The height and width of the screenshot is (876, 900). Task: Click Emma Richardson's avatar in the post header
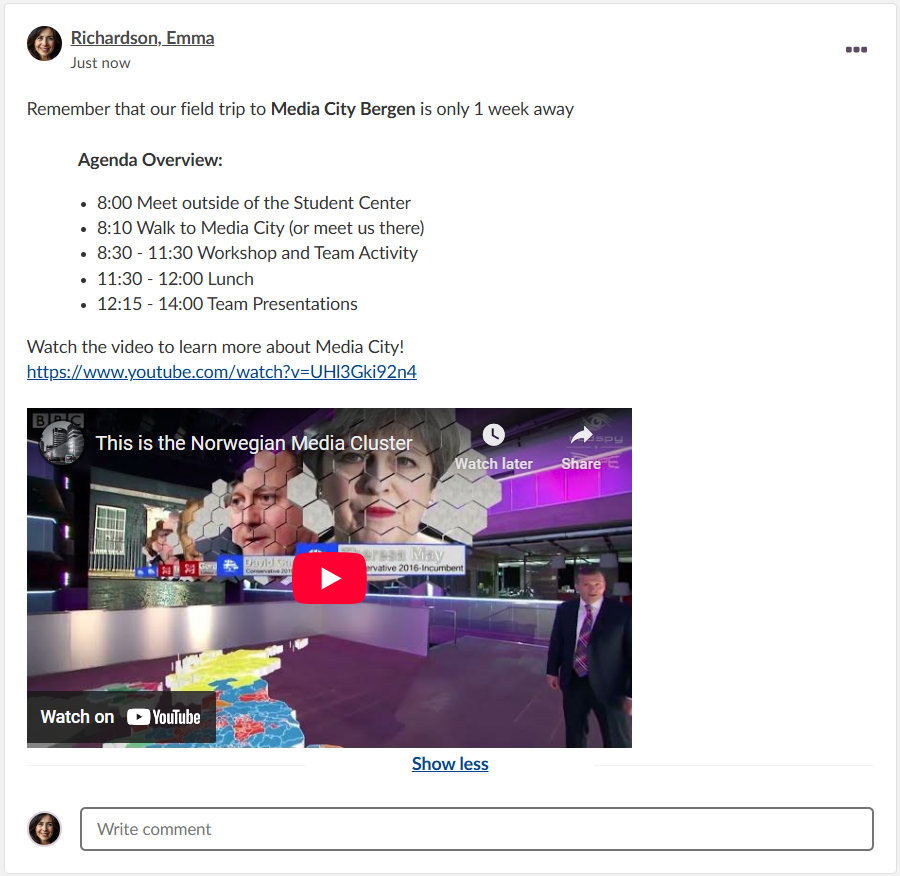(x=44, y=43)
